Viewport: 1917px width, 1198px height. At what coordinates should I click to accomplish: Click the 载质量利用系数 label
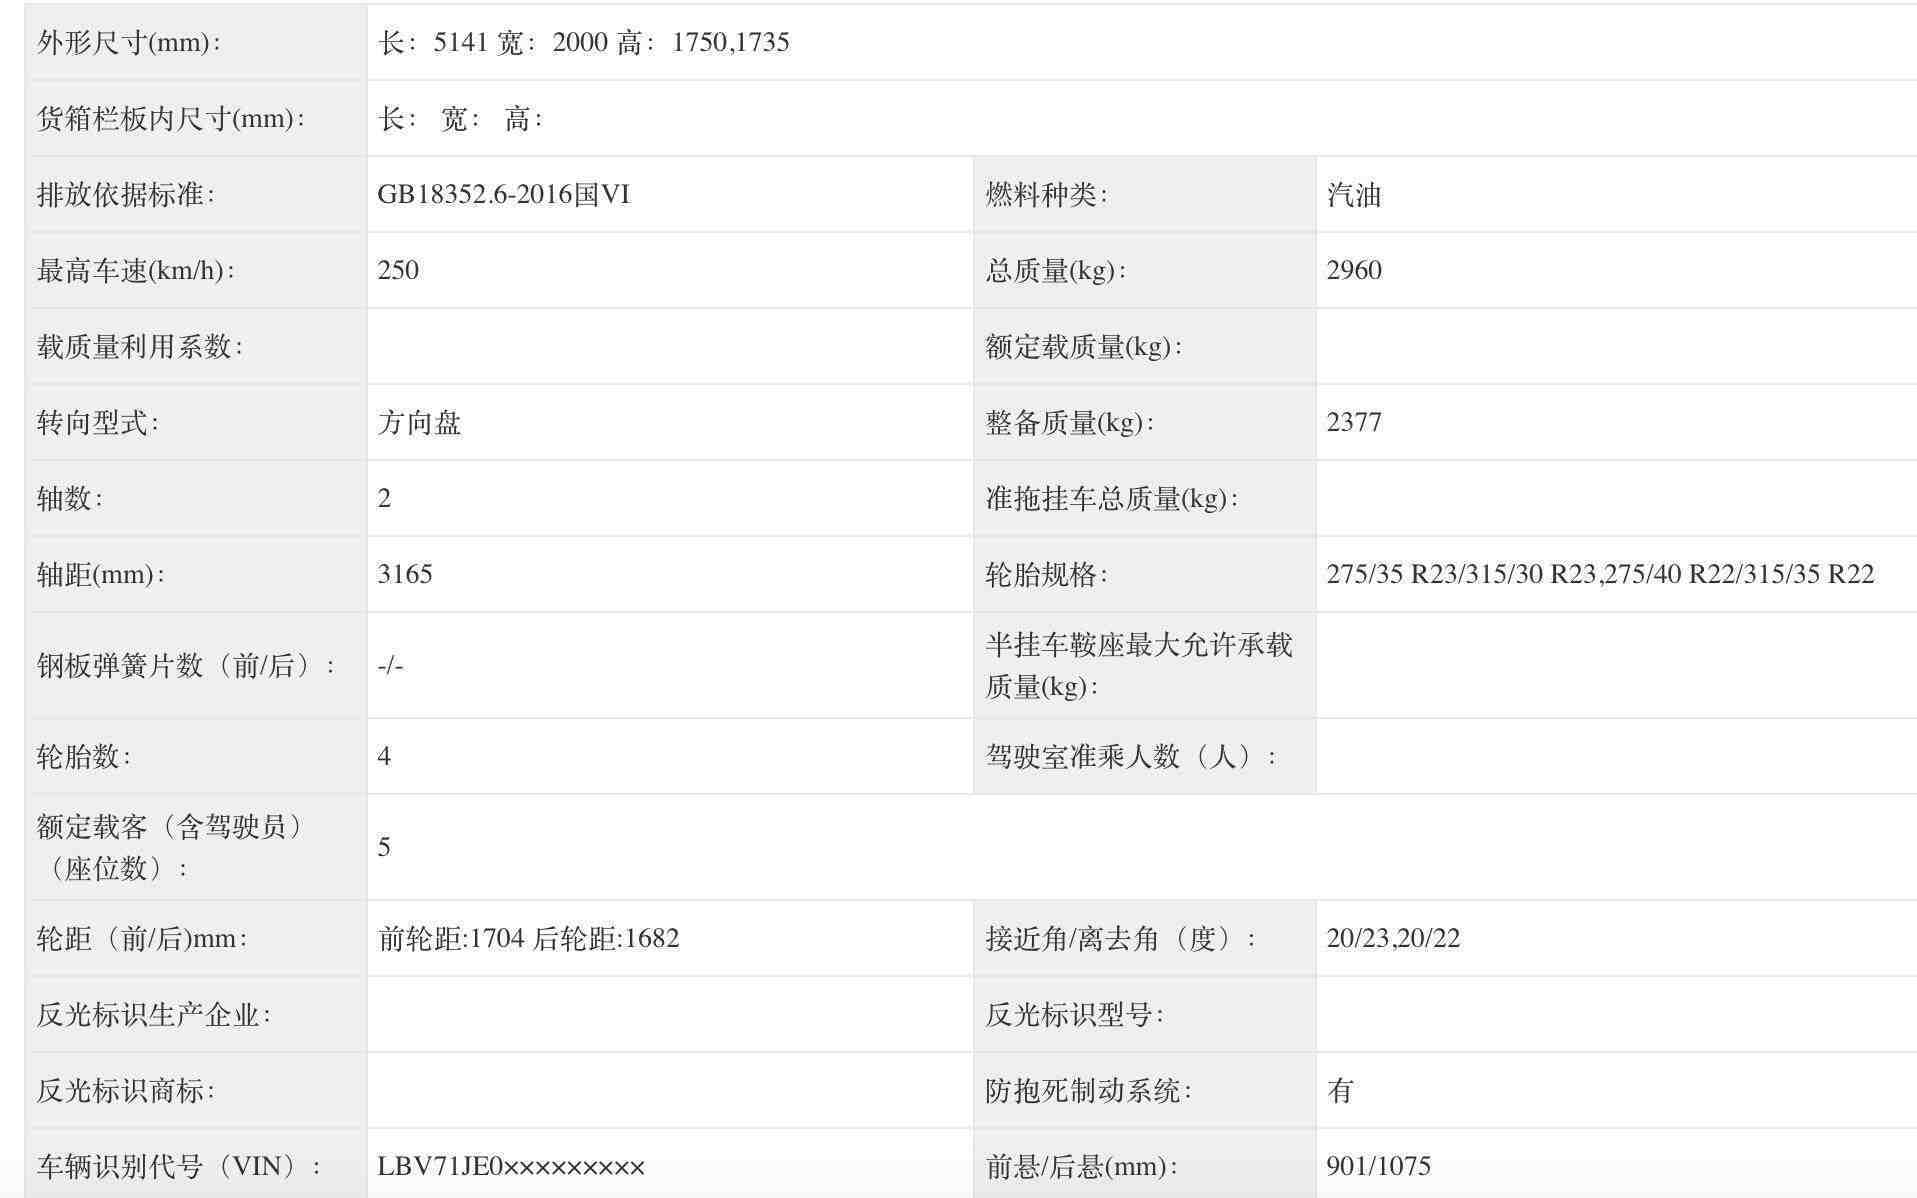click(140, 346)
